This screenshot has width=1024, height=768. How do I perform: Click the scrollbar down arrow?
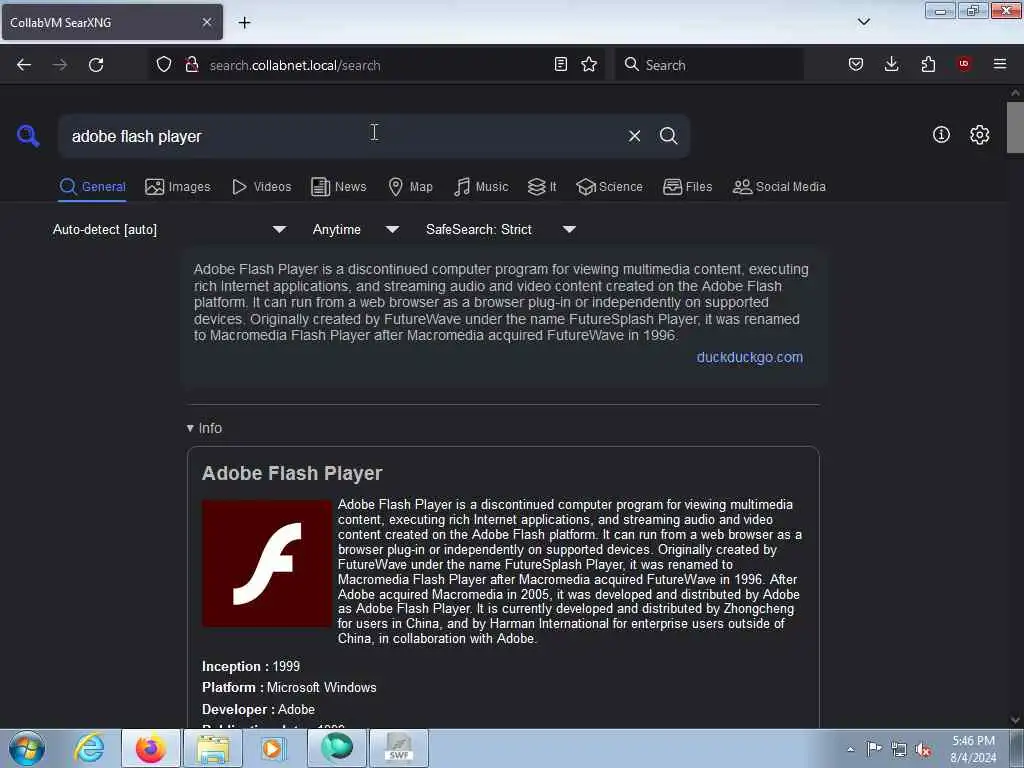pos(1015,720)
